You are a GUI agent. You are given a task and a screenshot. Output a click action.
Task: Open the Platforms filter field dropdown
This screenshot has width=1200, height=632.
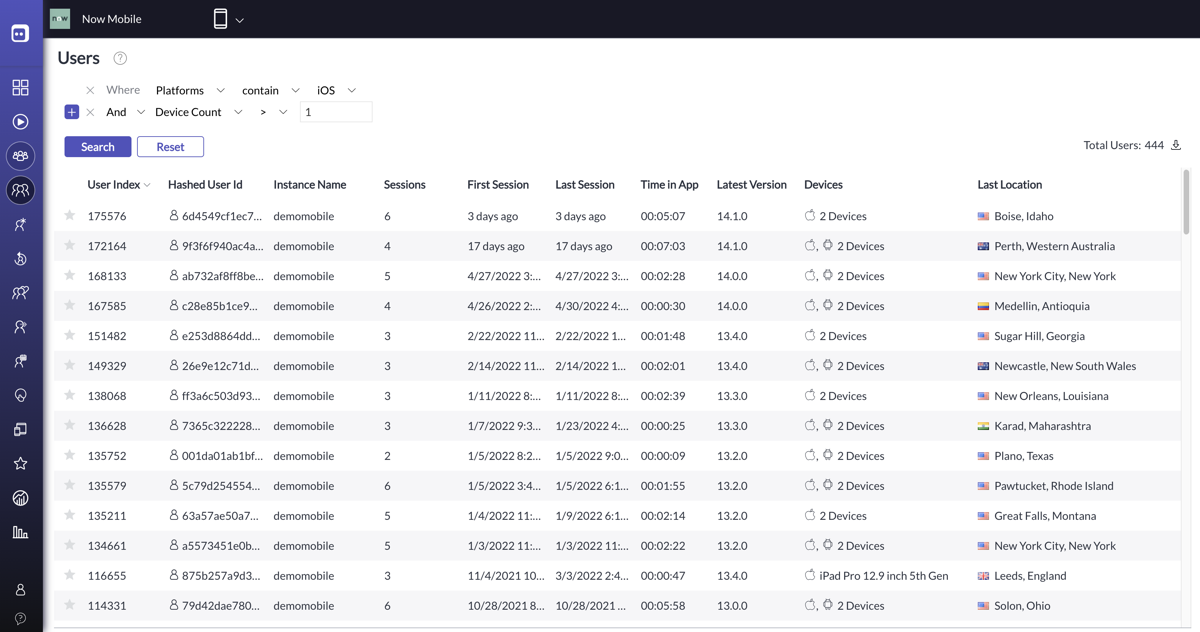(x=190, y=90)
